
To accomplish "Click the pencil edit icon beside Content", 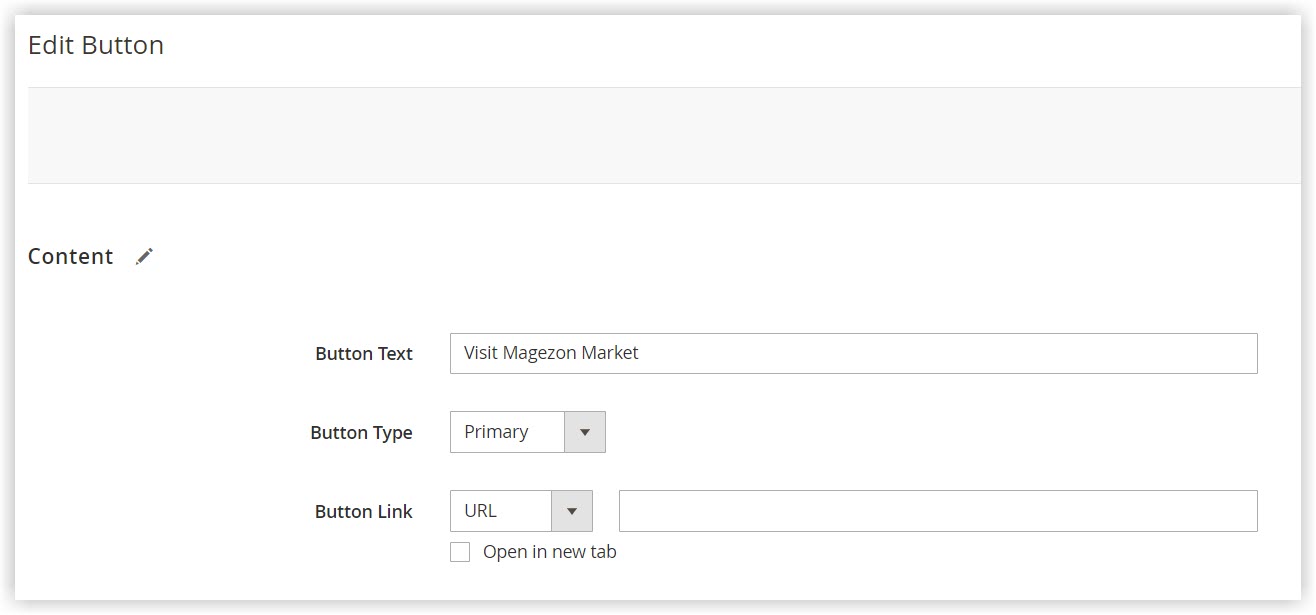I will tap(145, 256).
